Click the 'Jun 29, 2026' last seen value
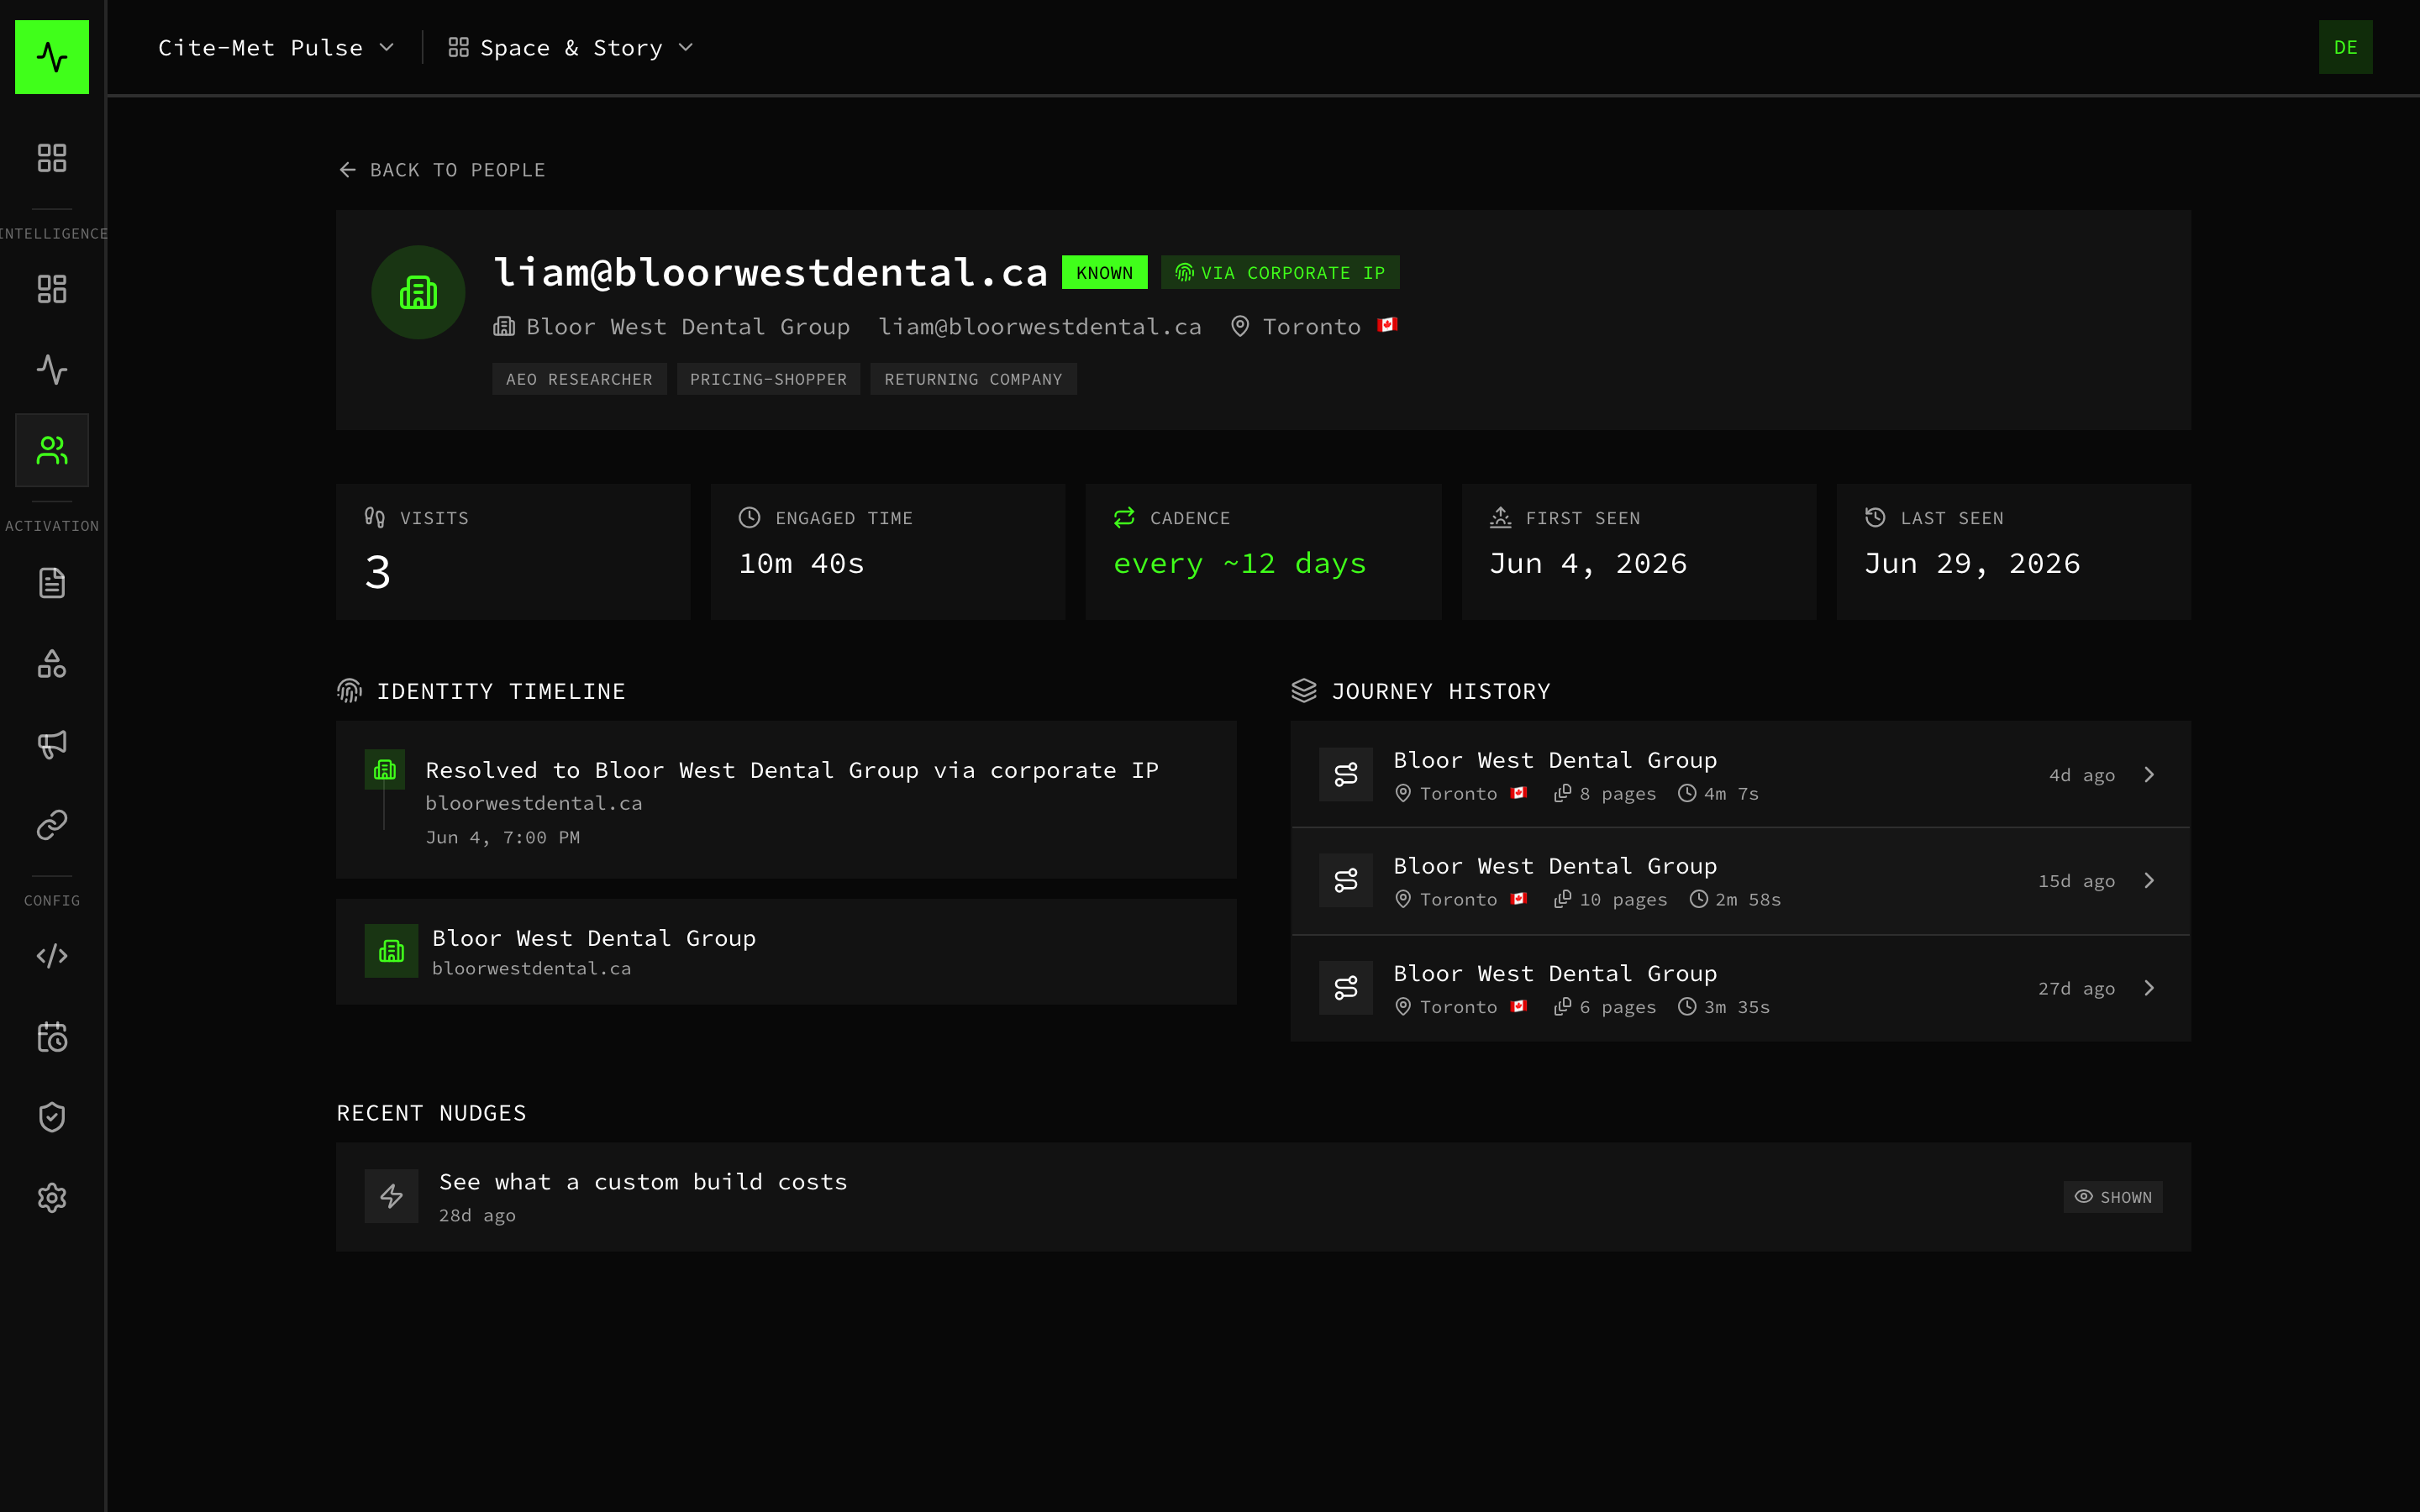Screen dimensions: 2420x1512 coord(1972,564)
